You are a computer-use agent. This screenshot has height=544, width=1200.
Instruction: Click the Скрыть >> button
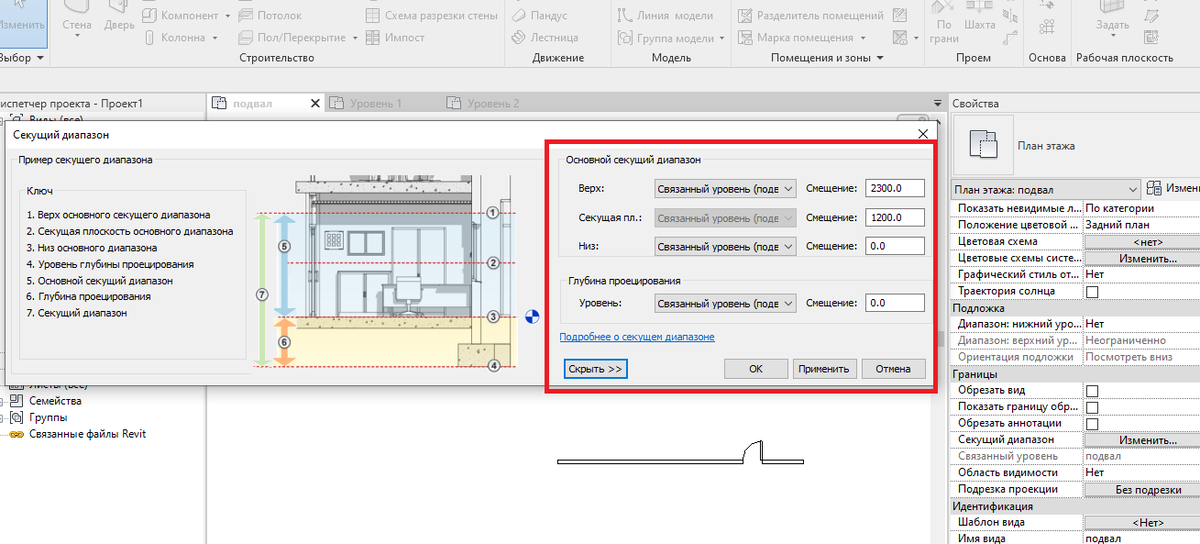point(595,369)
